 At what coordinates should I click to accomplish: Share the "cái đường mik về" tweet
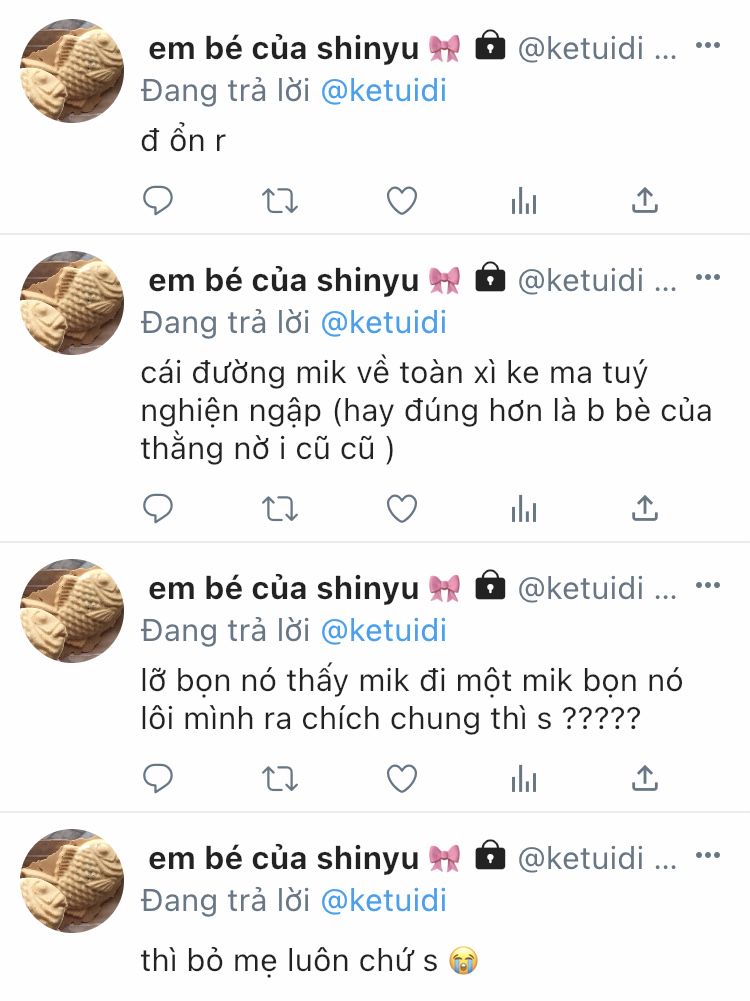(645, 508)
